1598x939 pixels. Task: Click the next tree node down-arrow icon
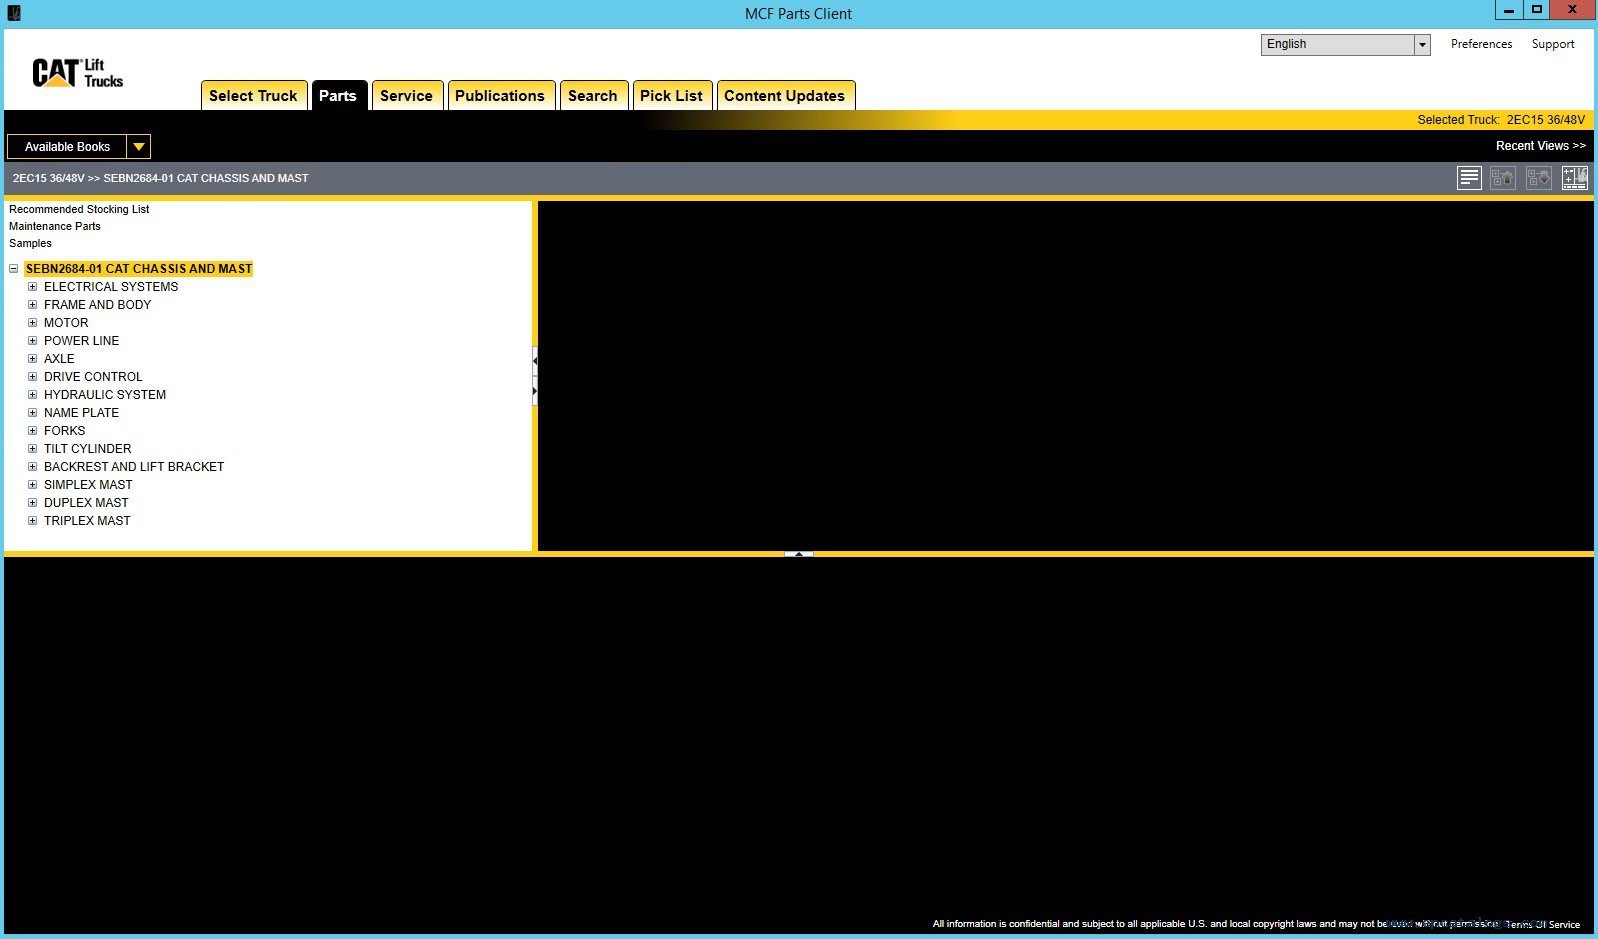coord(1539,178)
